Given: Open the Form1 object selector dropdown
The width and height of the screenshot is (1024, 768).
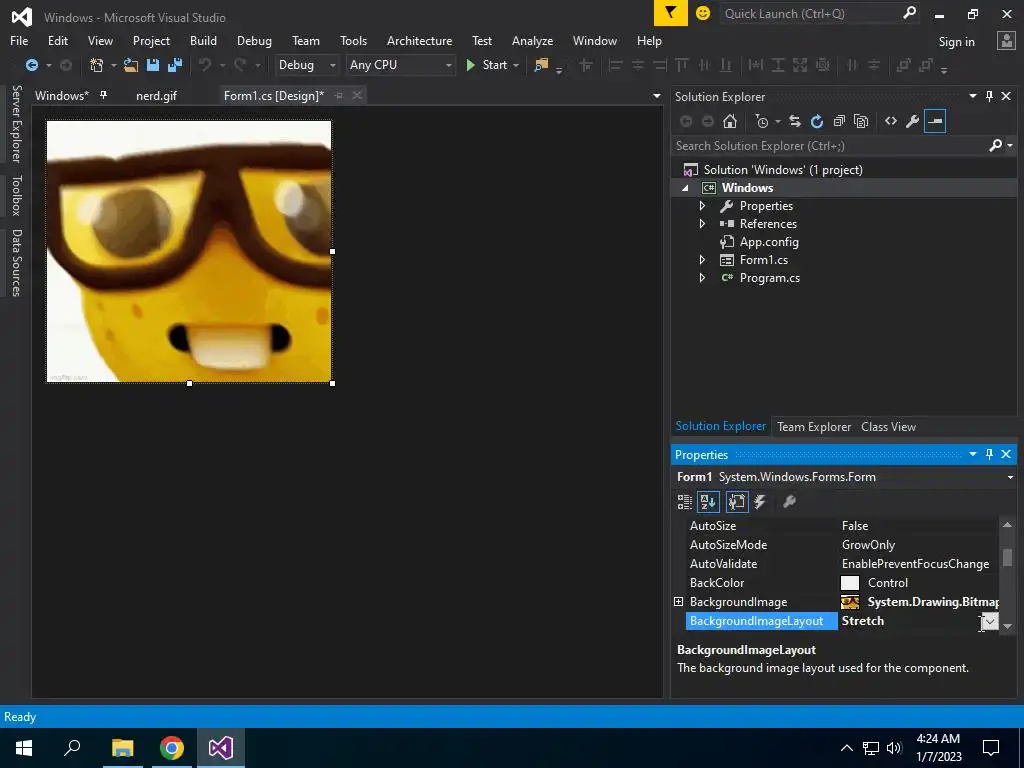Looking at the screenshot, I should pos(1010,477).
